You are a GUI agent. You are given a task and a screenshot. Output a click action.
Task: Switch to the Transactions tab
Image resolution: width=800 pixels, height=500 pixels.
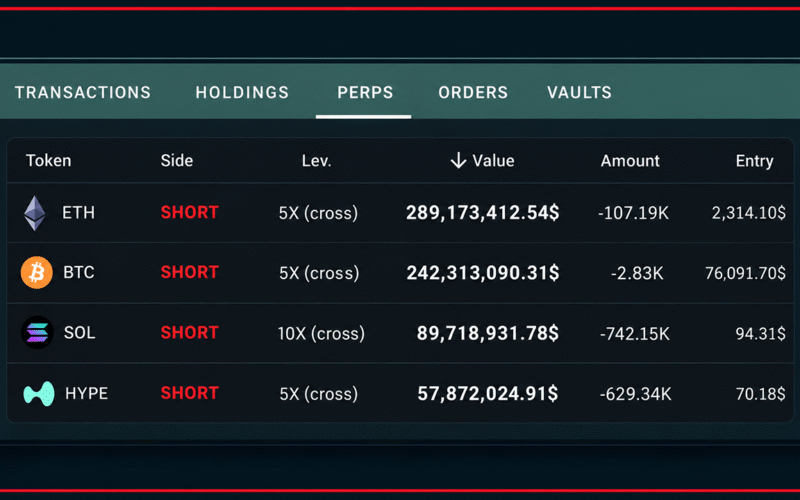click(83, 92)
